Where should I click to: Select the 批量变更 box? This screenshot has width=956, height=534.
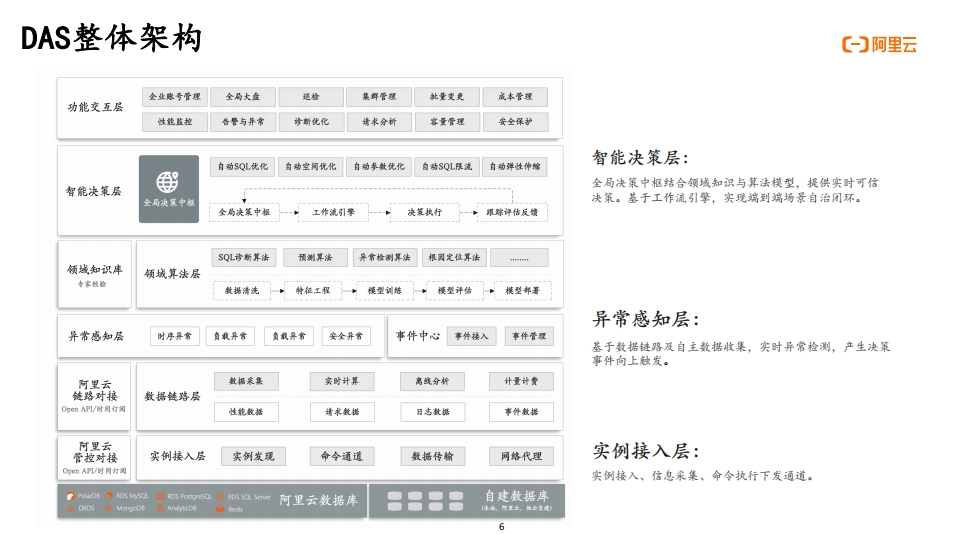(x=447, y=97)
